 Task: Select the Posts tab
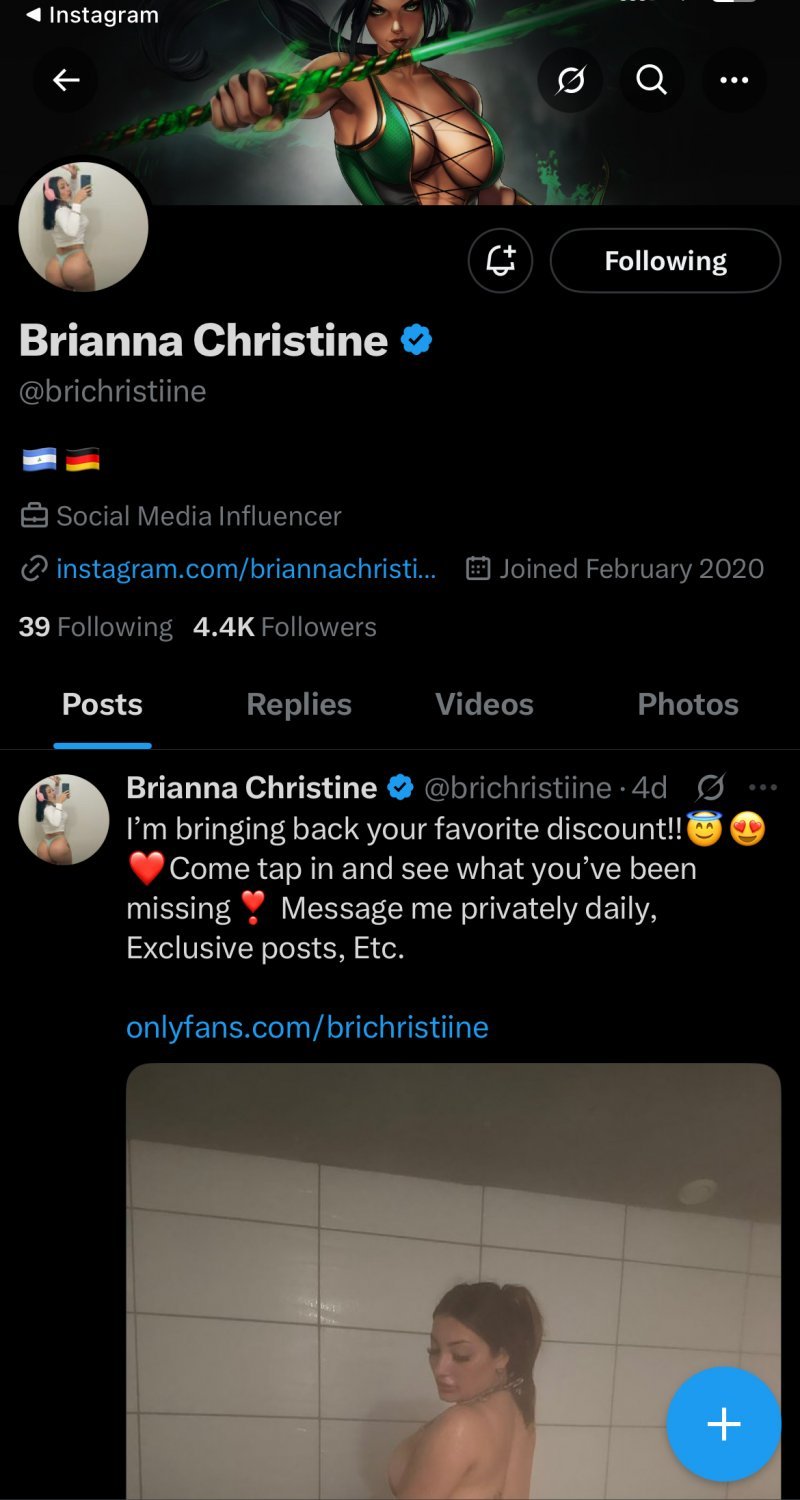click(102, 704)
